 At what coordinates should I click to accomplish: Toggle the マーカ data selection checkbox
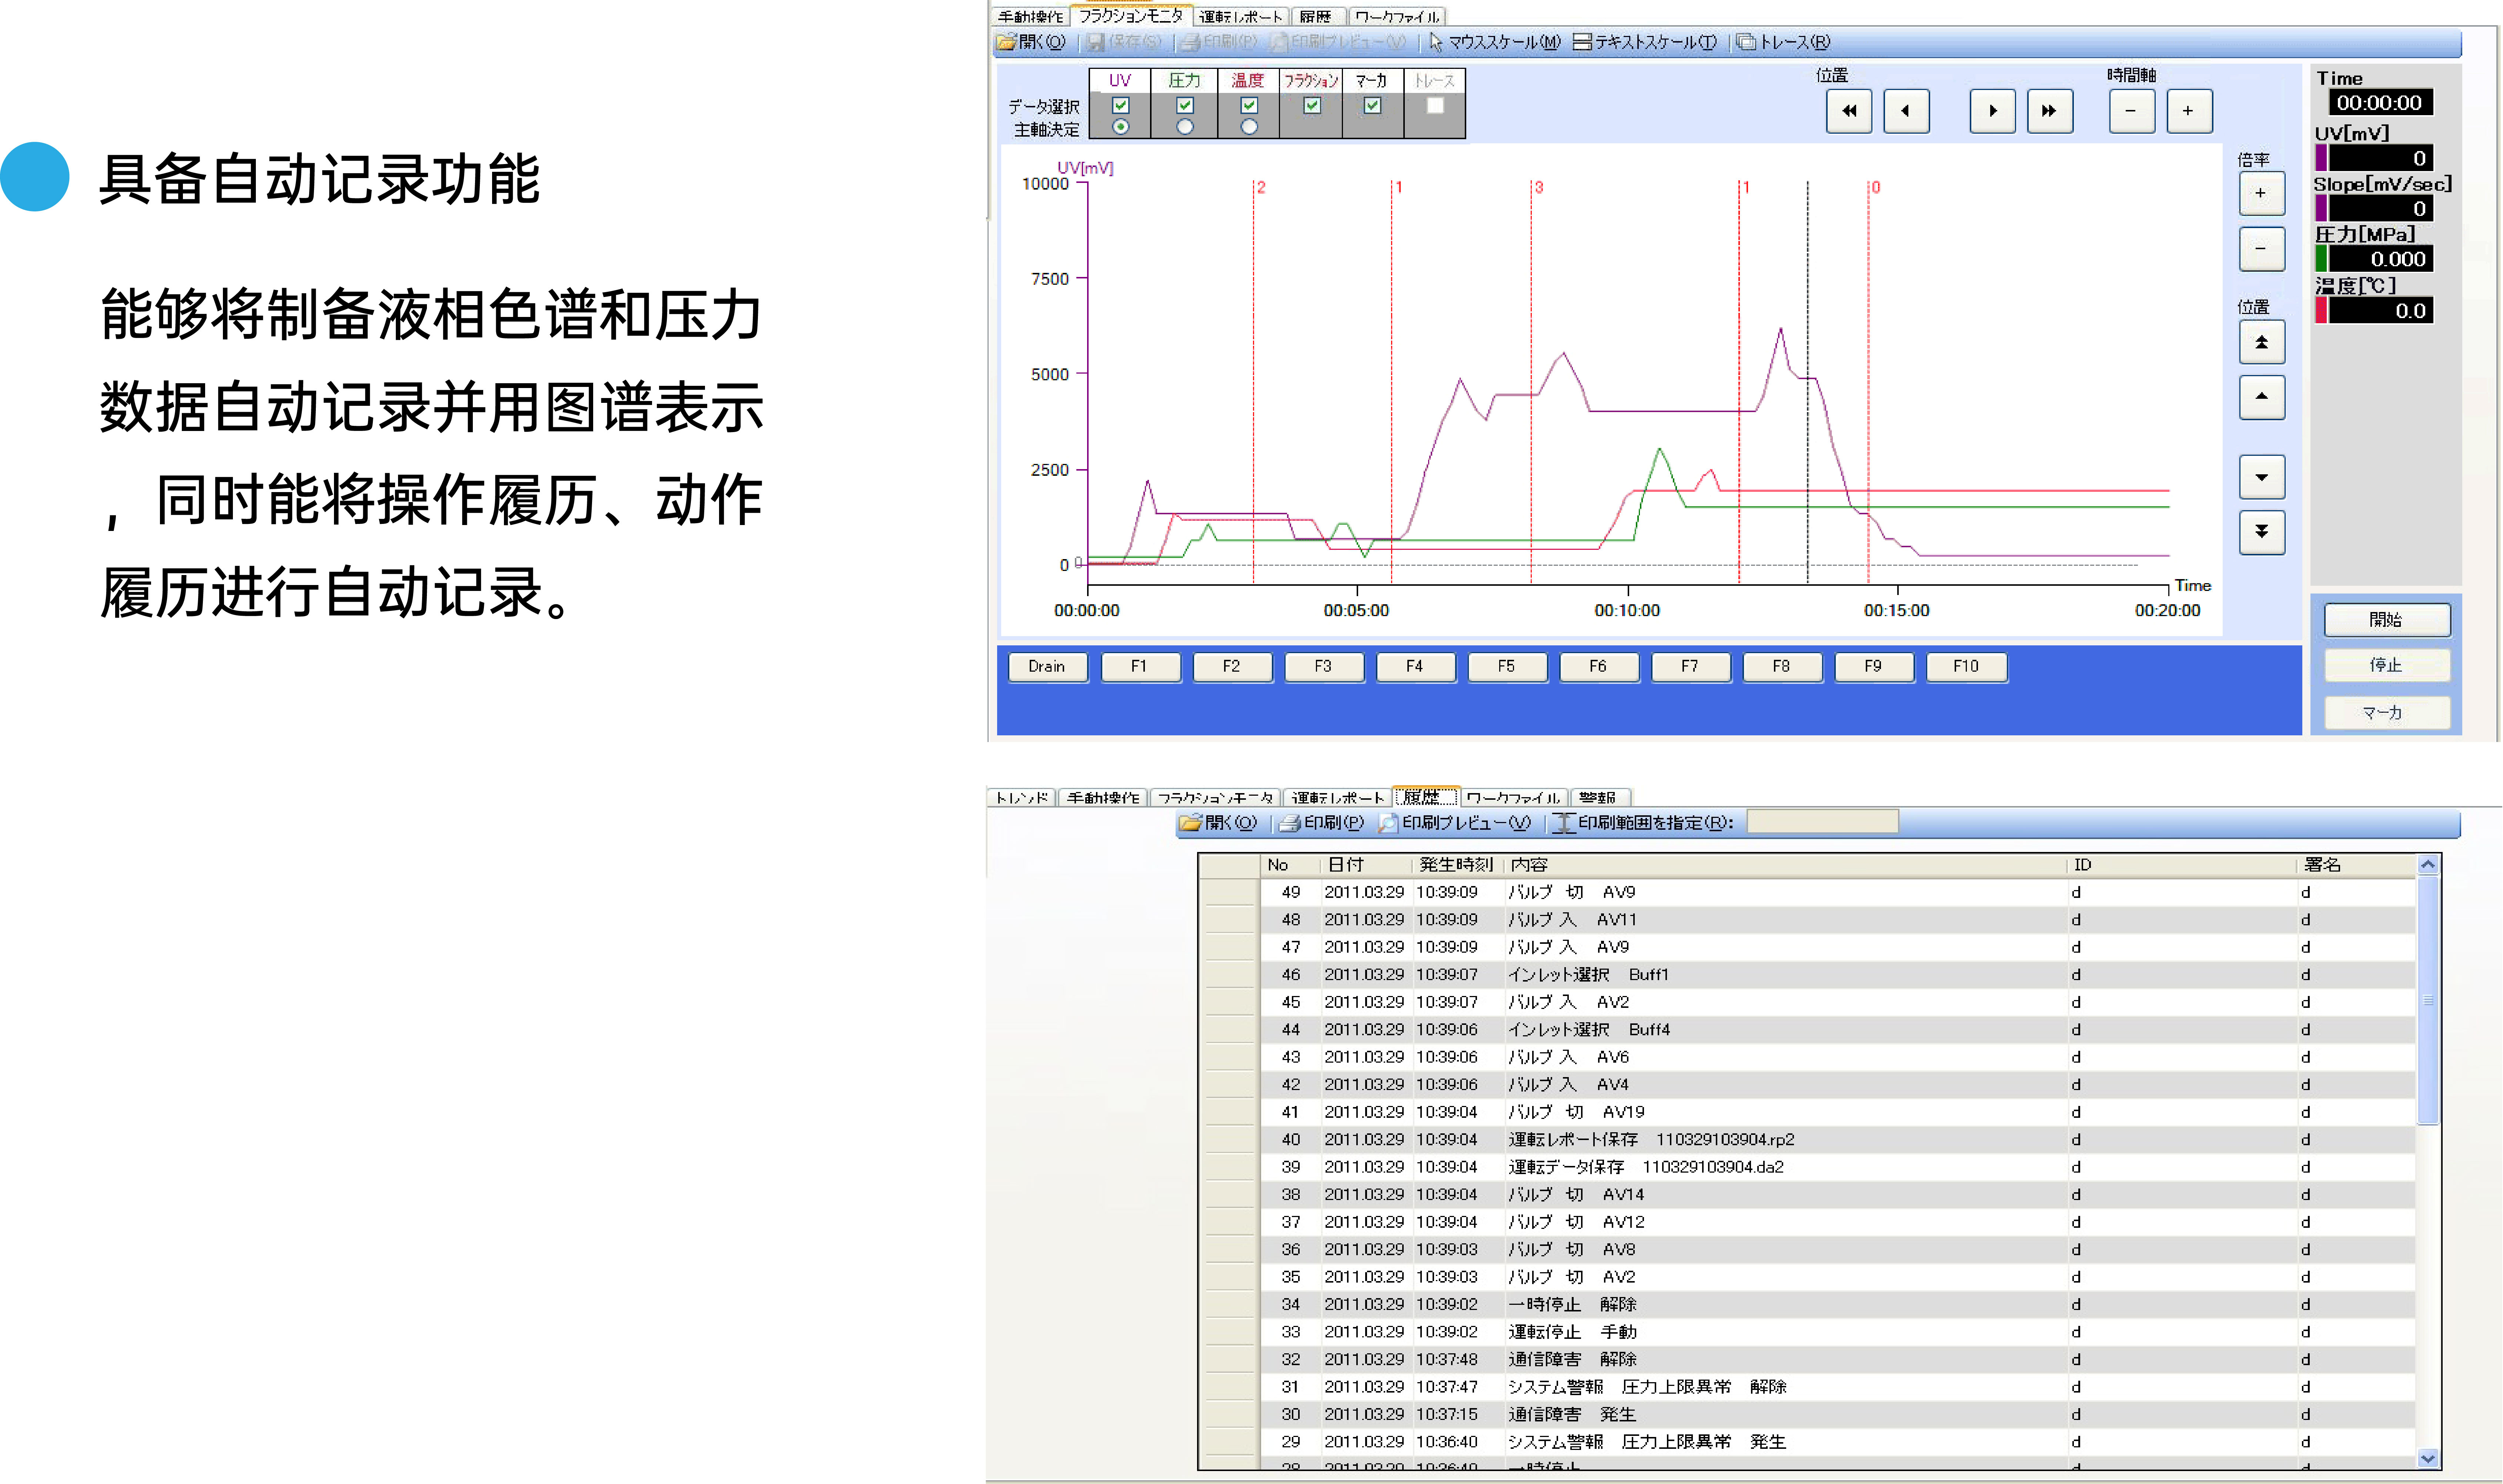pyautogui.click(x=1372, y=105)
